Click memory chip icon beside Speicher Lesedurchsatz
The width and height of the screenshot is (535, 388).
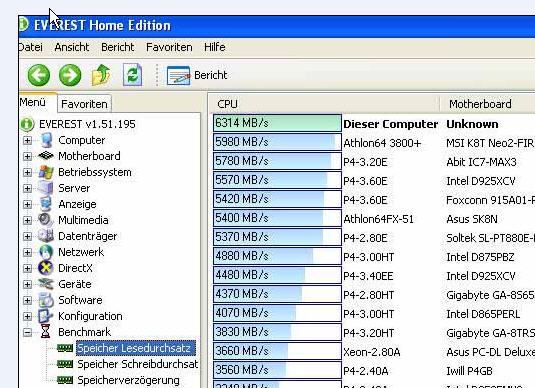pyautogui.click(x=65, y=348)
